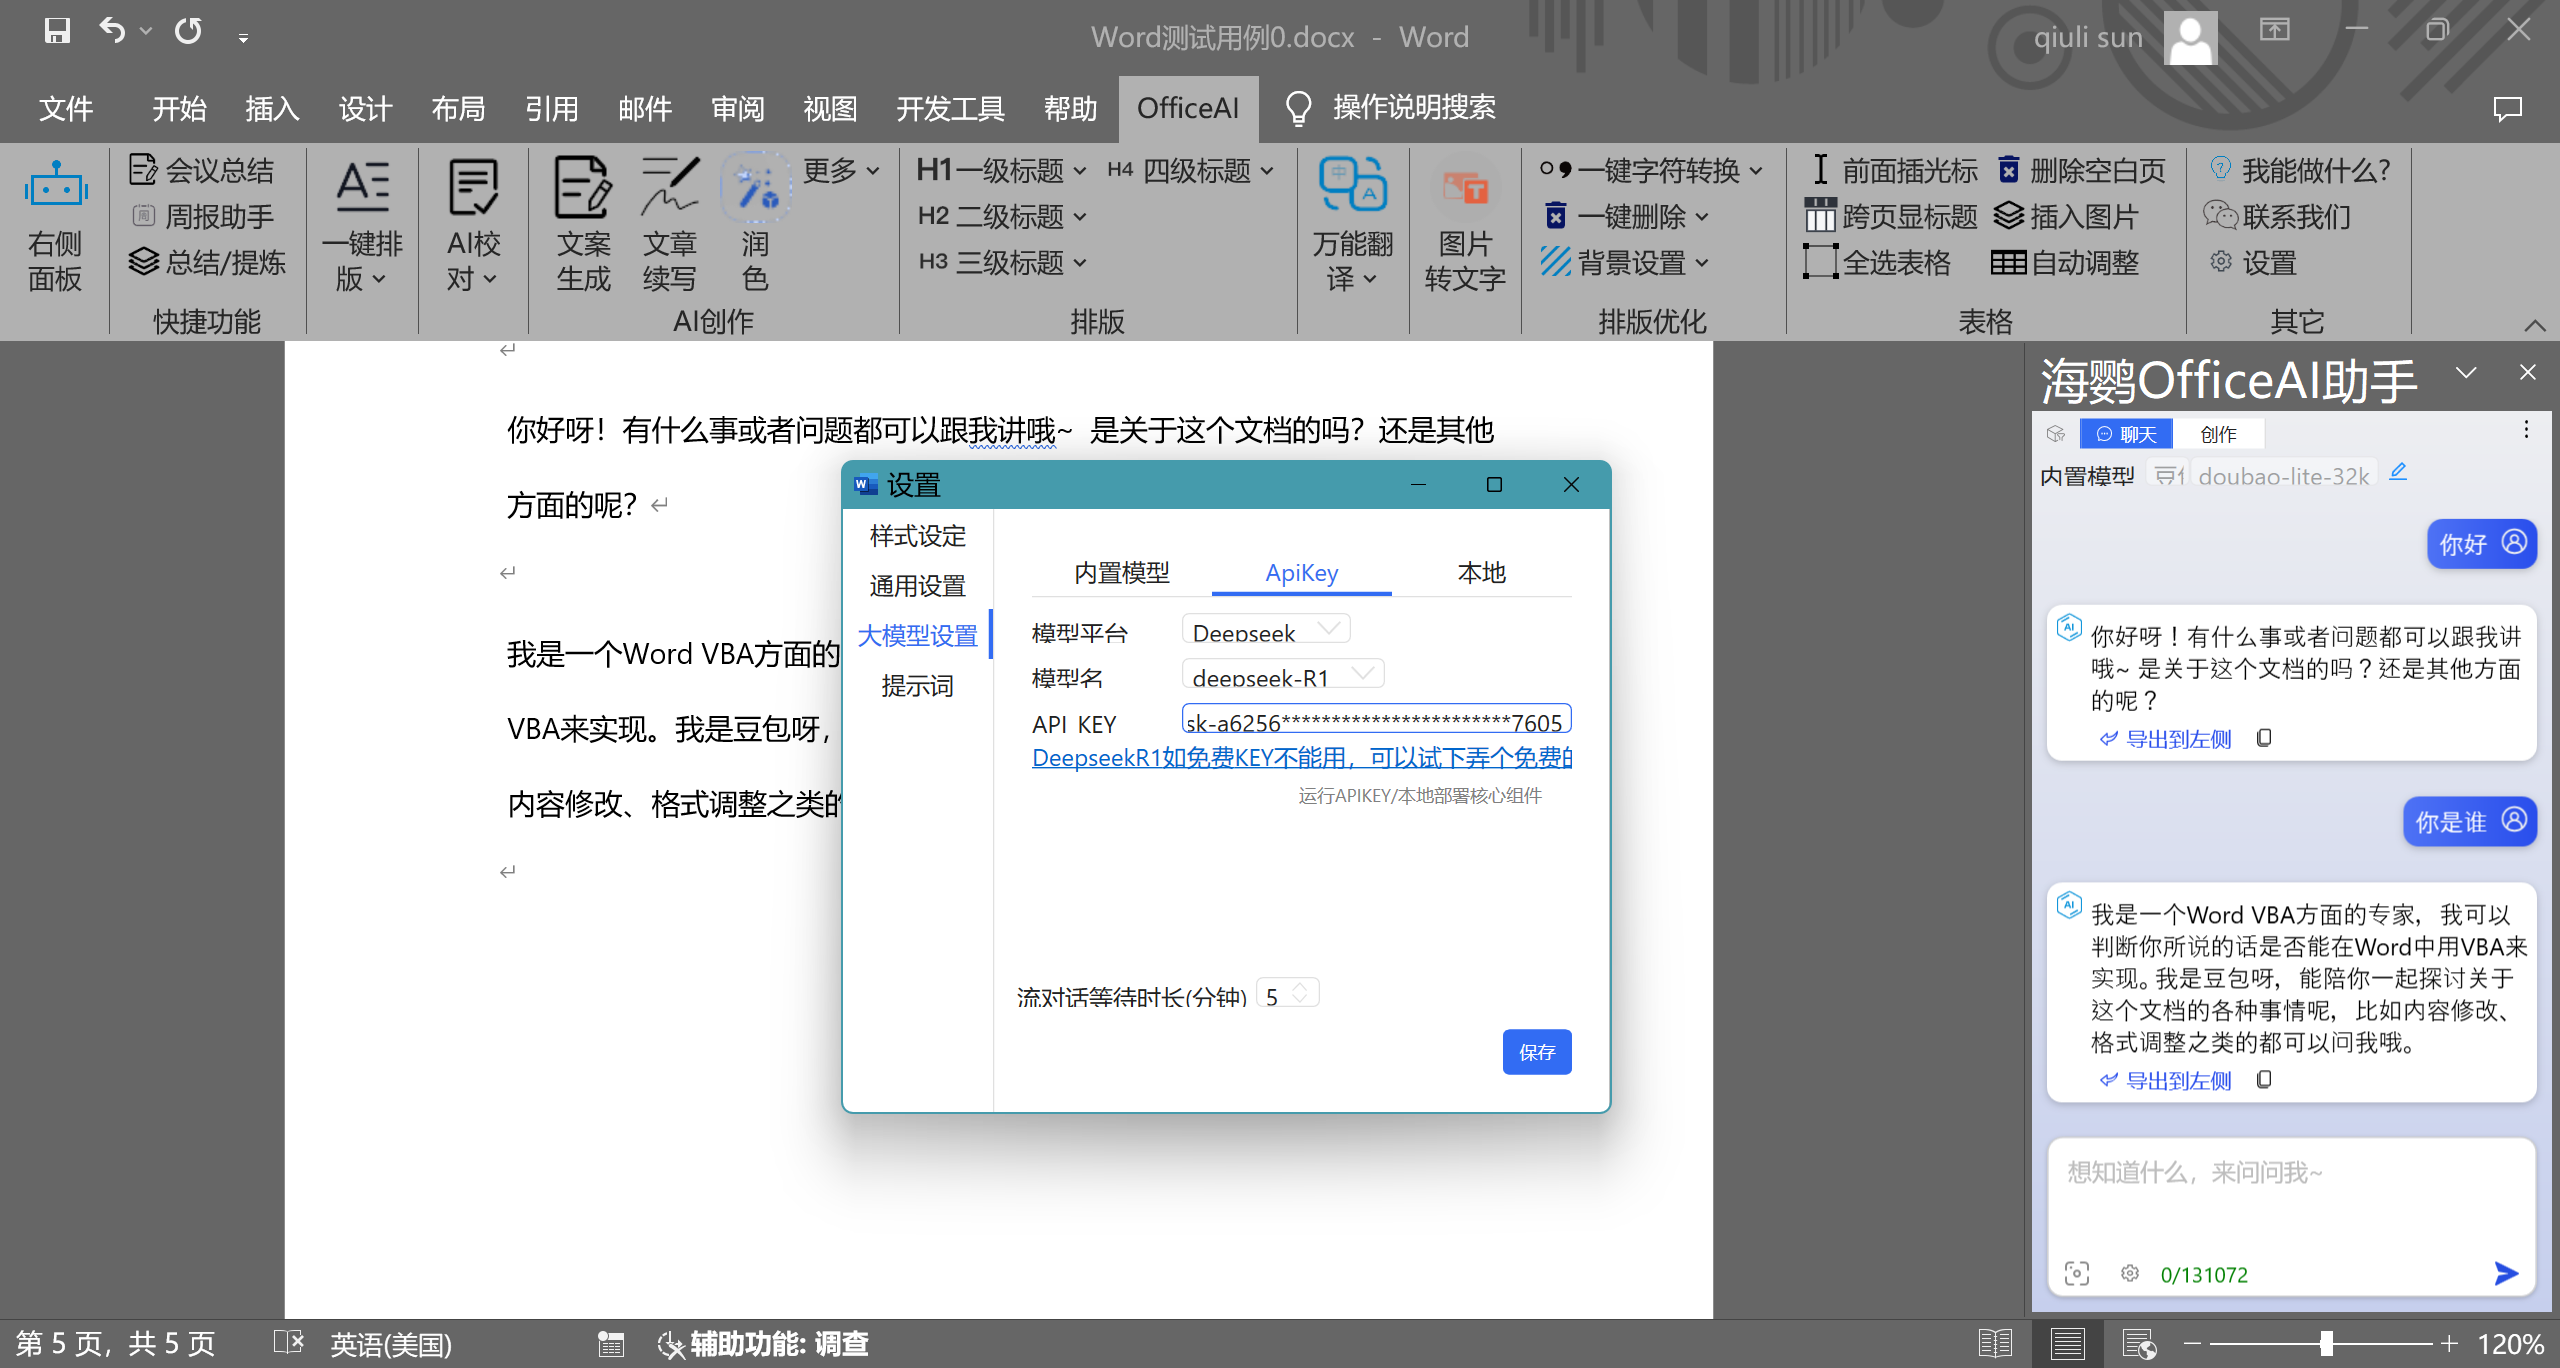Toggle Read Mode view in status bar
The image size is (2560, 1368).
click(x=1995, y=1343)
